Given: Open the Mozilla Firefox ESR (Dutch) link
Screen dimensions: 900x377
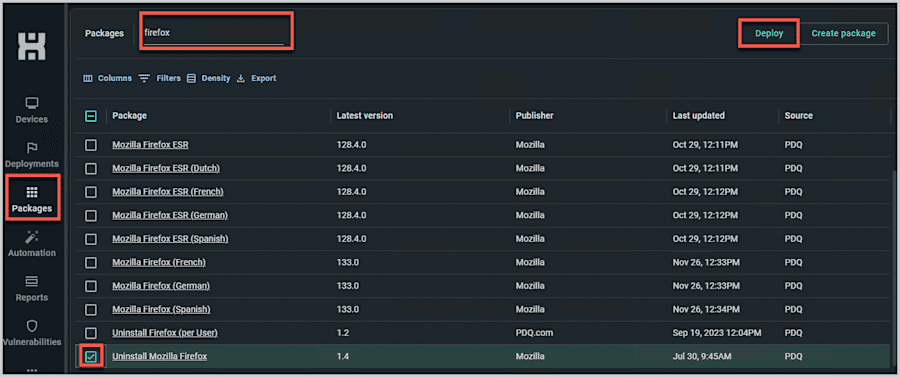Looking at the screenshot, I should pos(166,169).
